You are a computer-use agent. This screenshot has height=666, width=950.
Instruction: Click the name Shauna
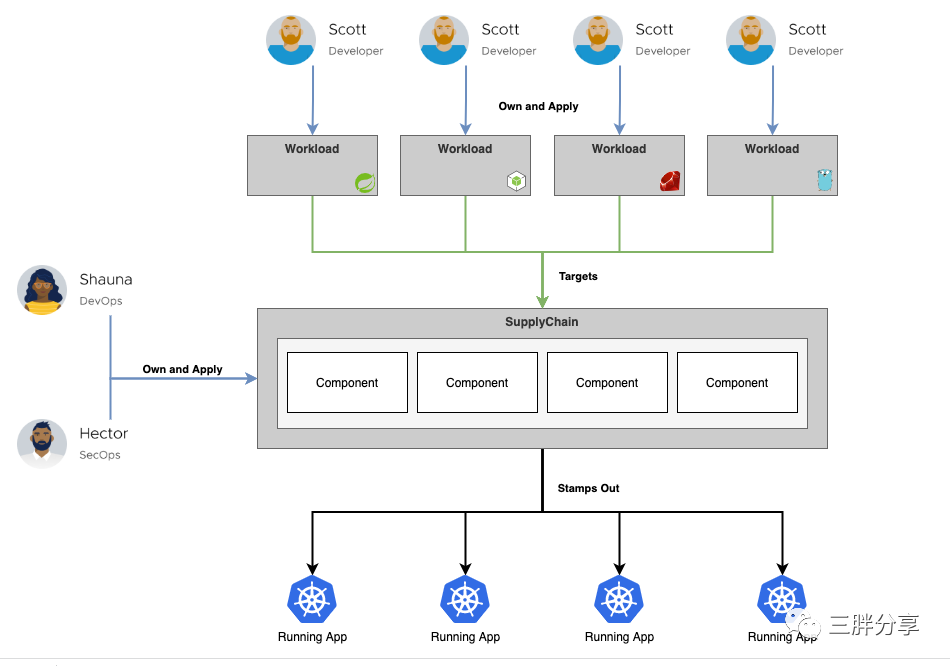pyautogui.click(x=106, y=279)
